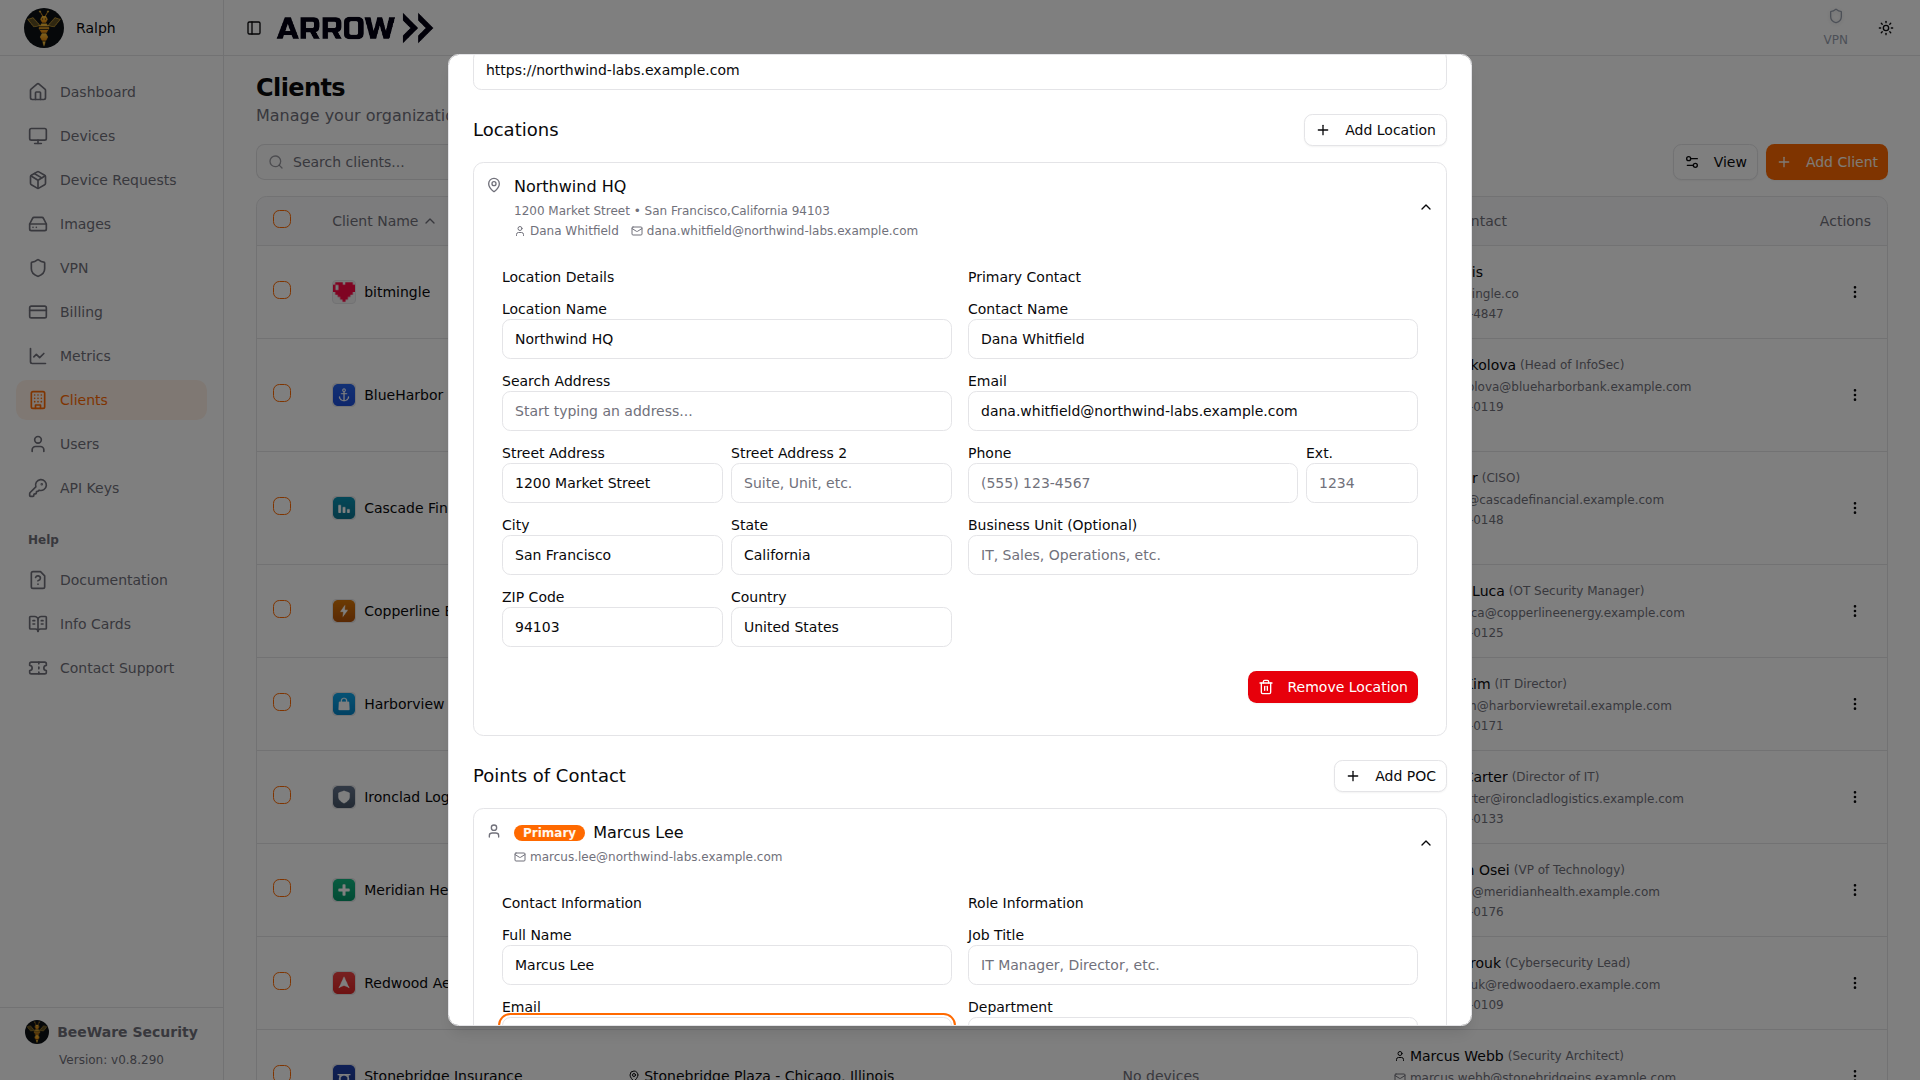Open the VPN shield icon in header
Viewport: 1920px width, 1080px height.
coord(1835,17)
